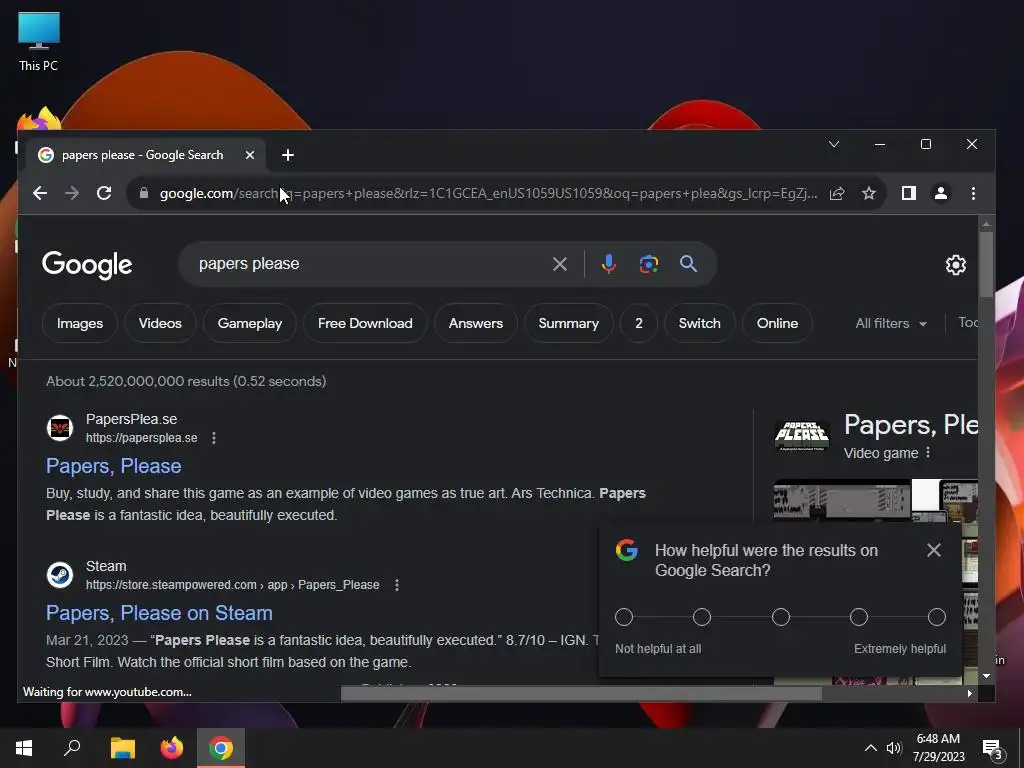Select the Online filter chip
This screenshot has width=1024, height=768.
[x=777, y=323]
